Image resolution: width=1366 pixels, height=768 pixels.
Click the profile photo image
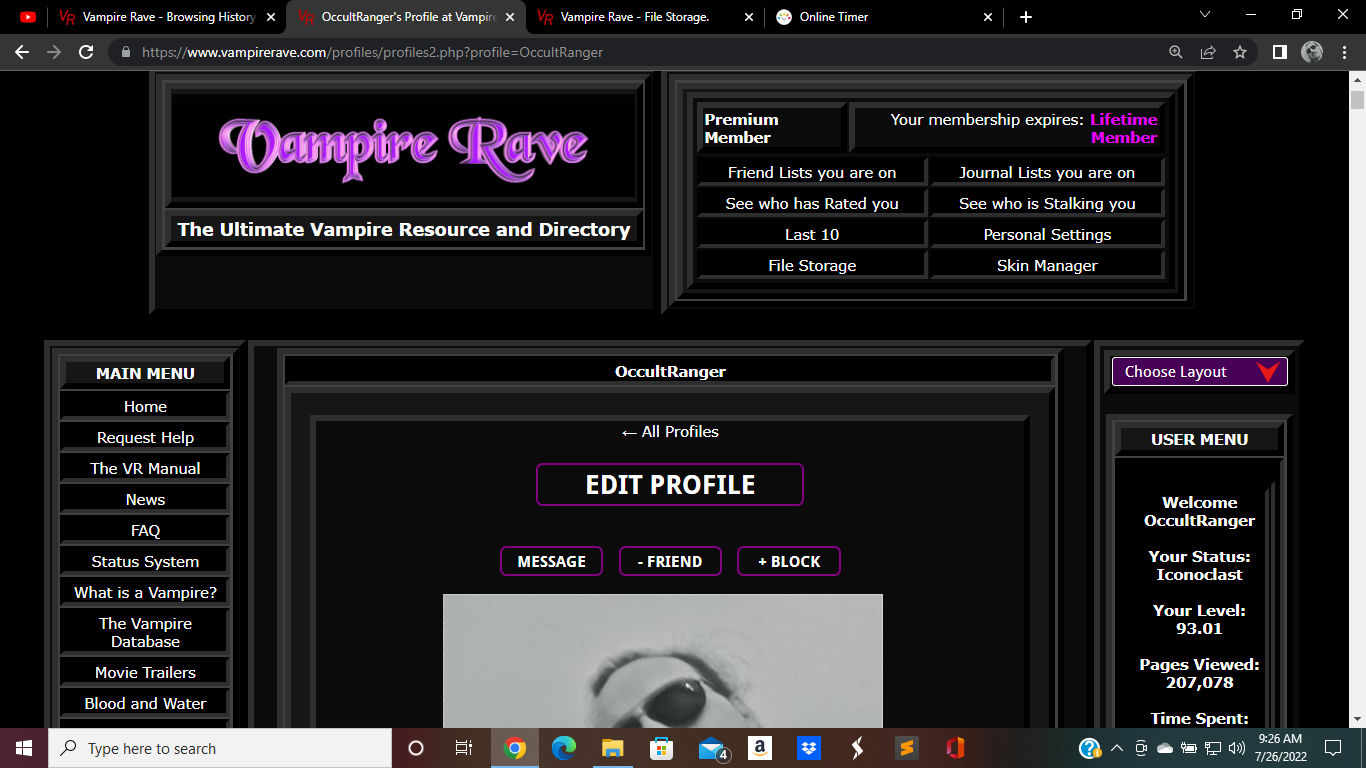[x=663, y=661]
